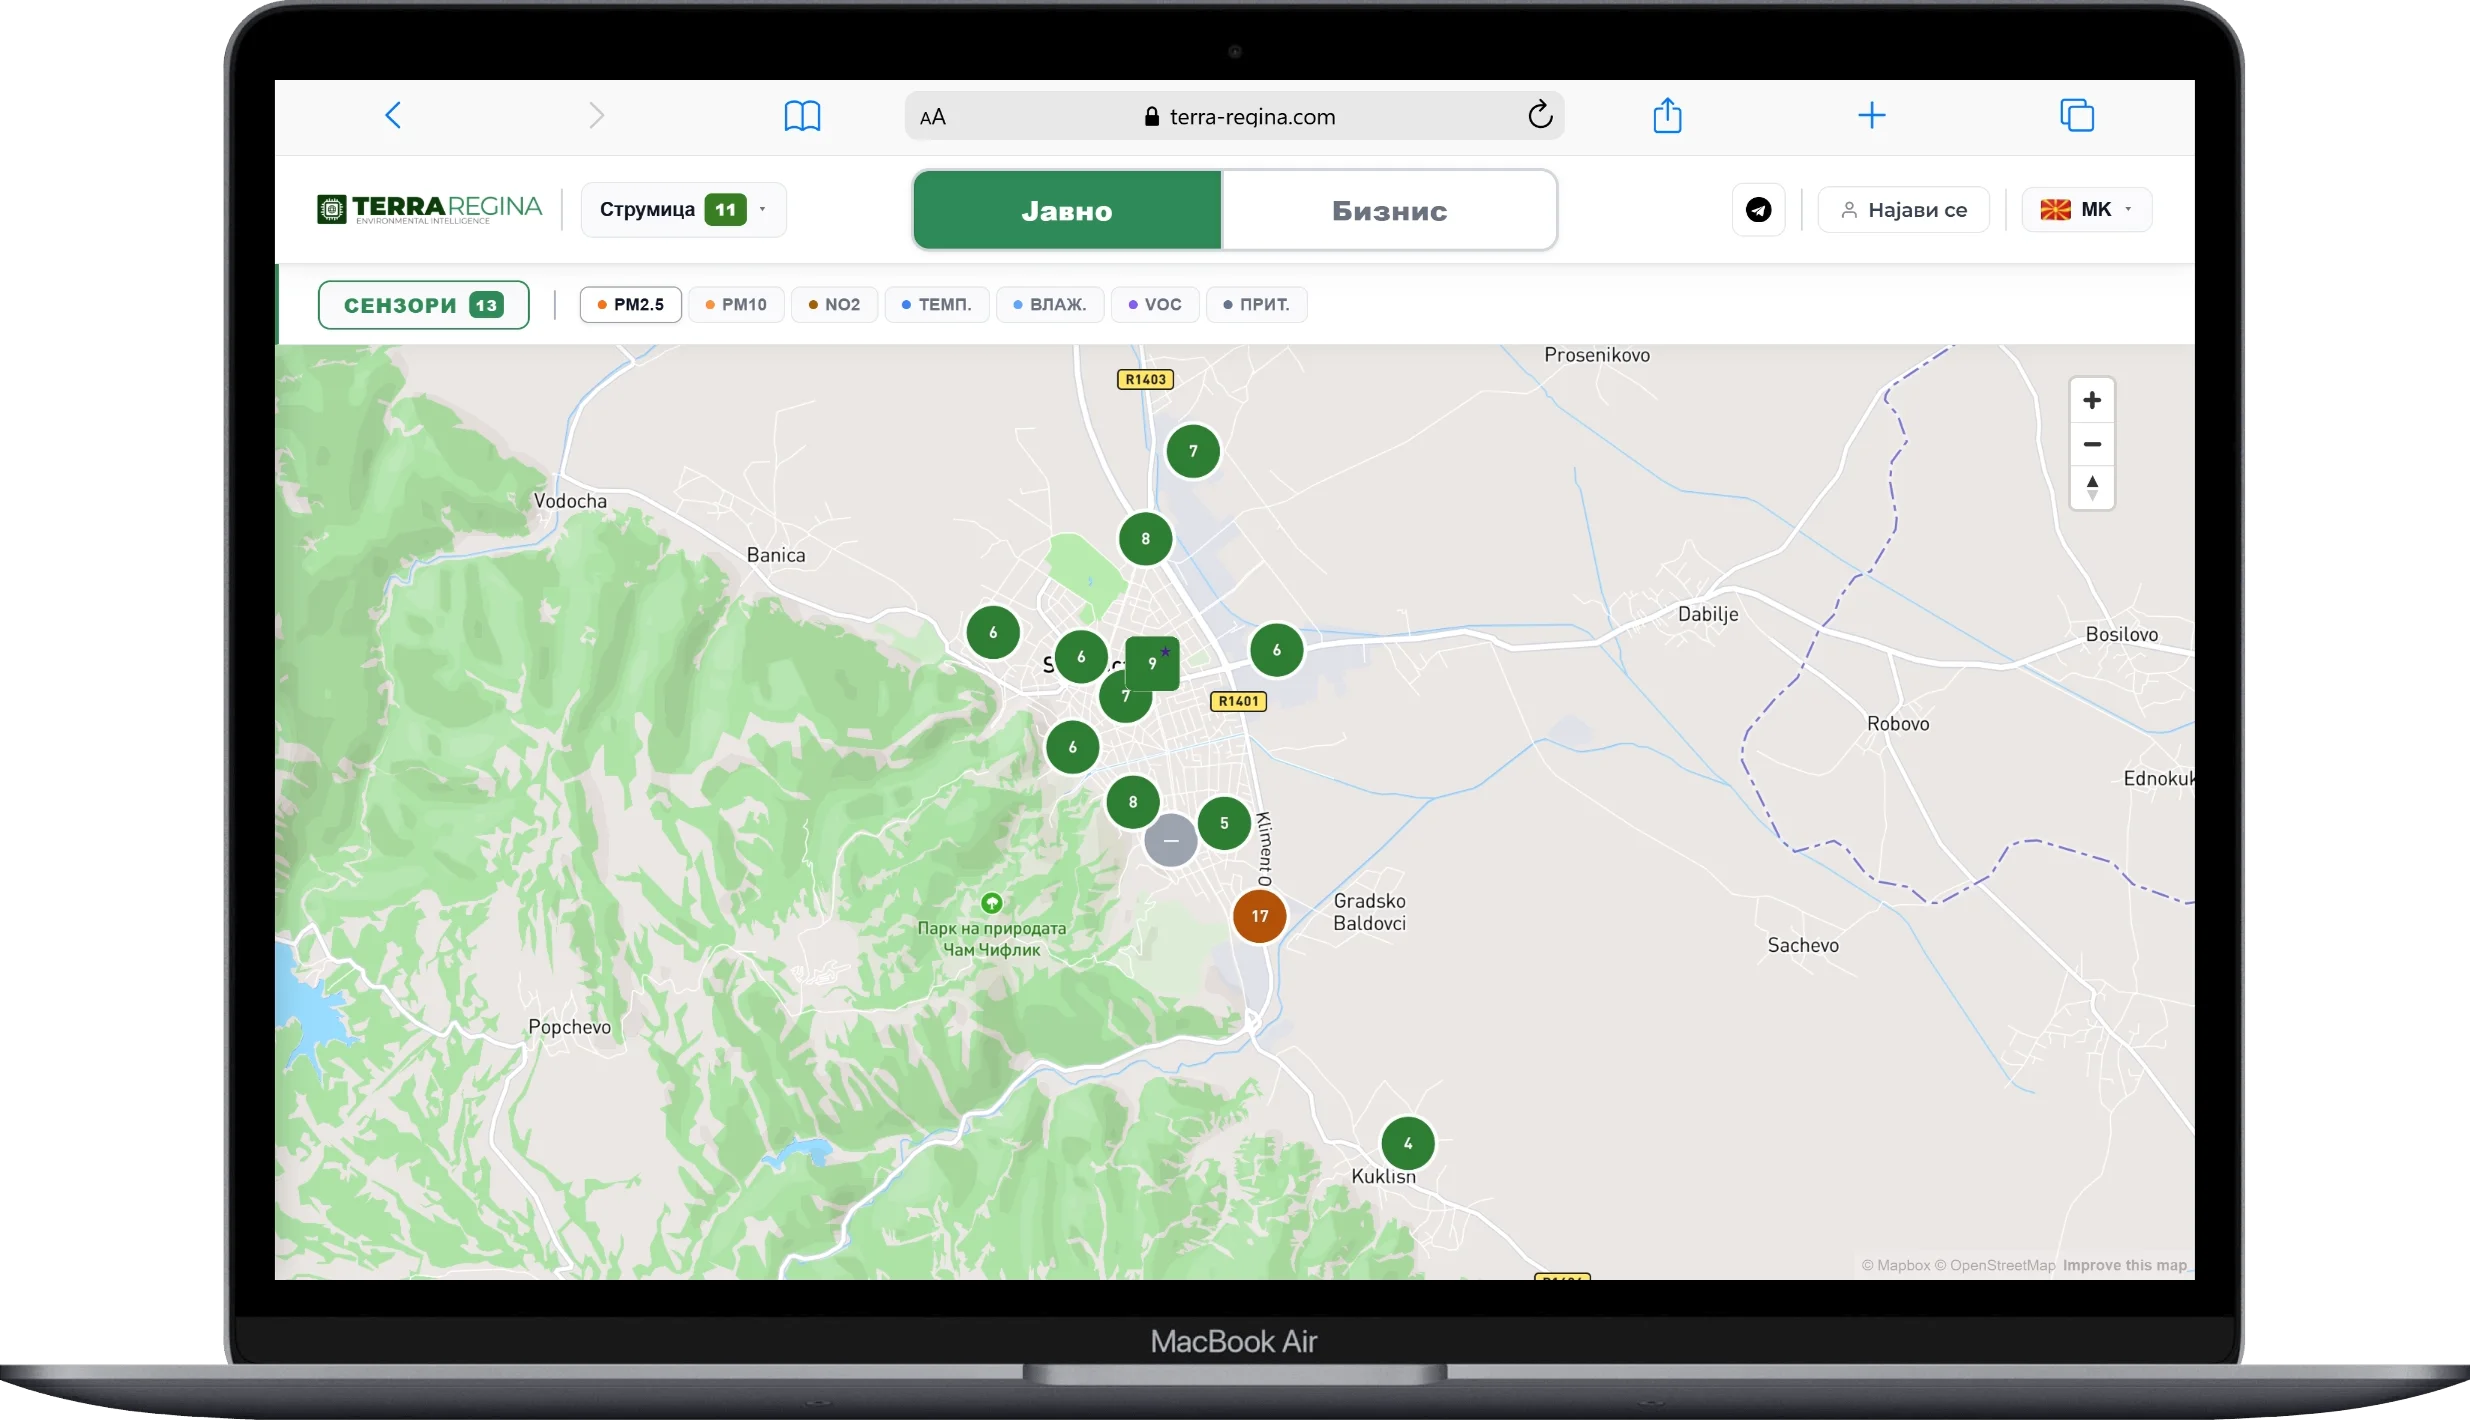Image resolution: width=2470 pixels, height=1420 pixels.
Task: Reset map bearing with compass icon
Action: [x=2092, y=488]
